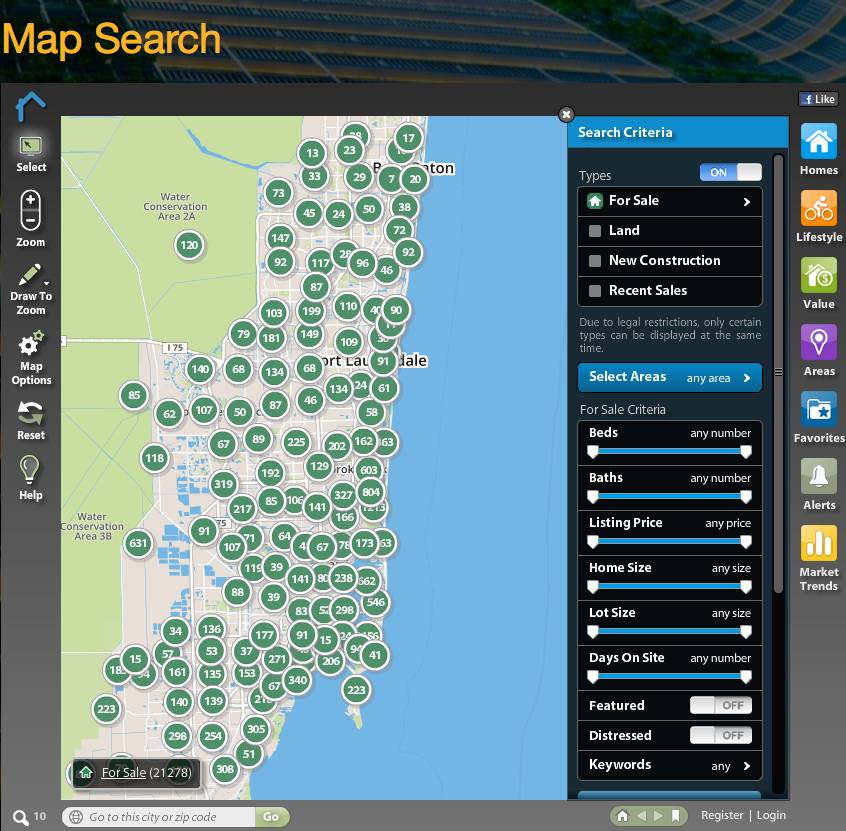Turn off the Types switch
This screenshot has height=831, width=846.
click(731, 172)
